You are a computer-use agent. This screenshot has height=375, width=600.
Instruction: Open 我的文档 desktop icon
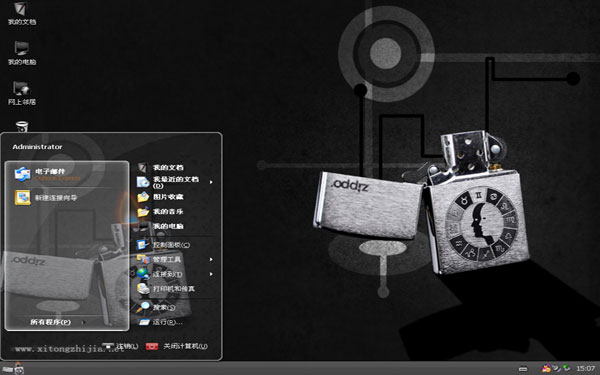coord(22,13)
